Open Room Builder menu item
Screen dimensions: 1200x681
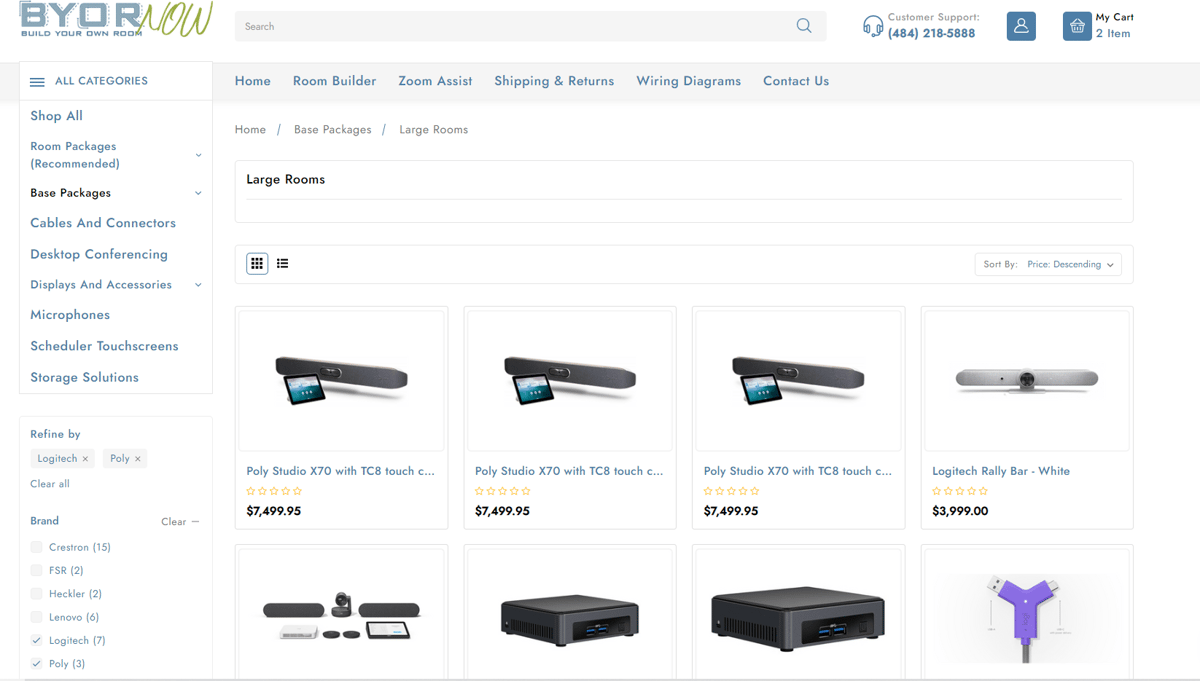[335, 81]
